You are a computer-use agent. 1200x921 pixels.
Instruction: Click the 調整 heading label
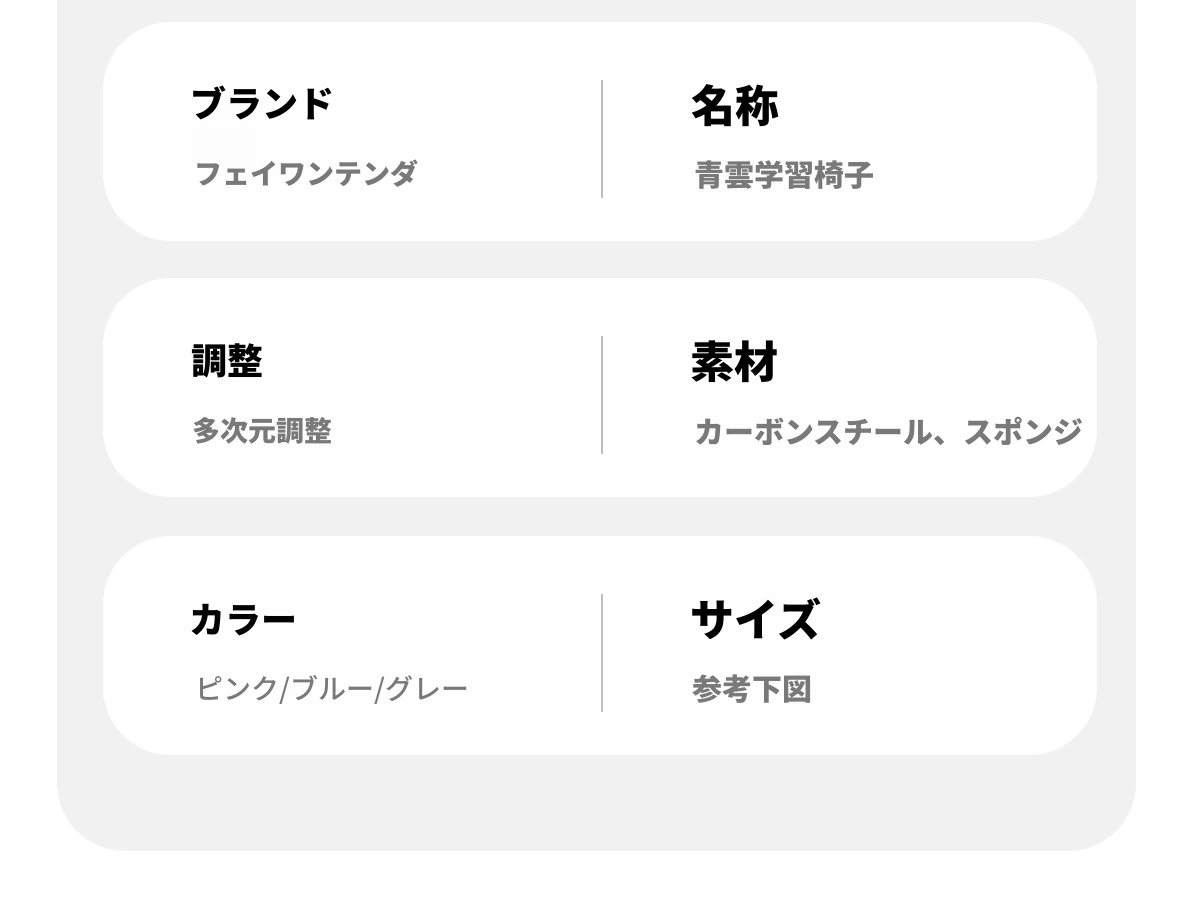[227, 361]
